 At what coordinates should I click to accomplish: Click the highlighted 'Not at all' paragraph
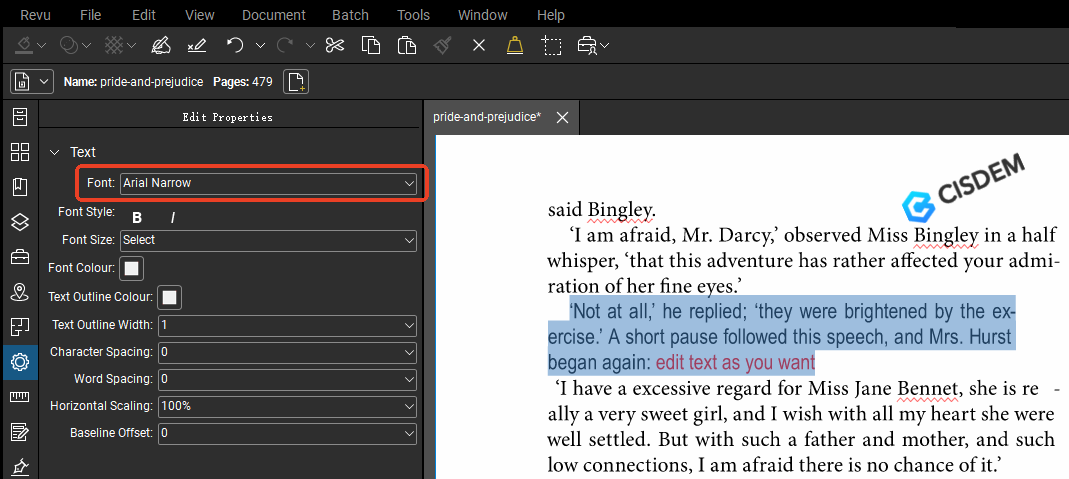pyautogui.click(x=782, y=336)
